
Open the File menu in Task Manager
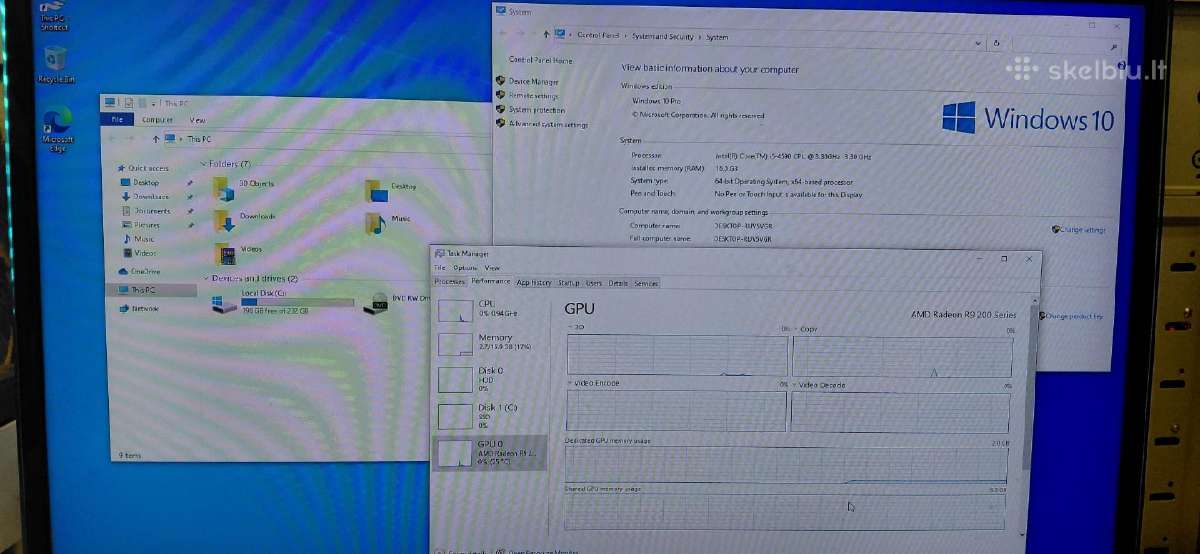[439, 268]
